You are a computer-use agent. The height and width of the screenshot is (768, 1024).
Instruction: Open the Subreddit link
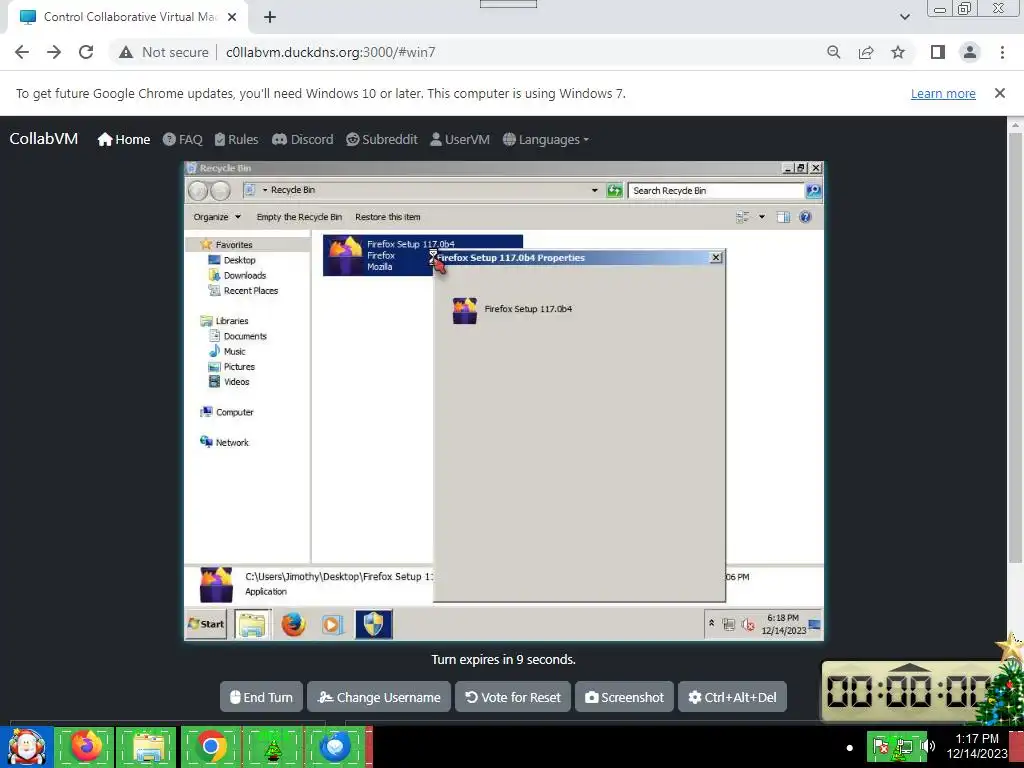pos(381,139)
